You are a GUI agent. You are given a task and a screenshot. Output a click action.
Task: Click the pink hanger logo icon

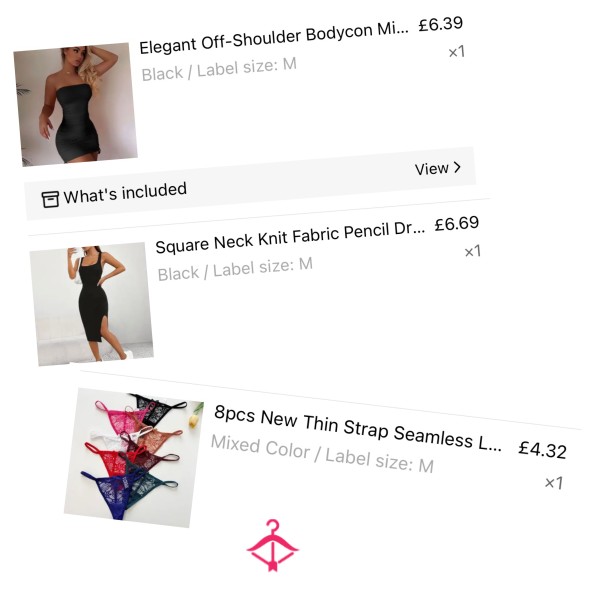point(272,545)
